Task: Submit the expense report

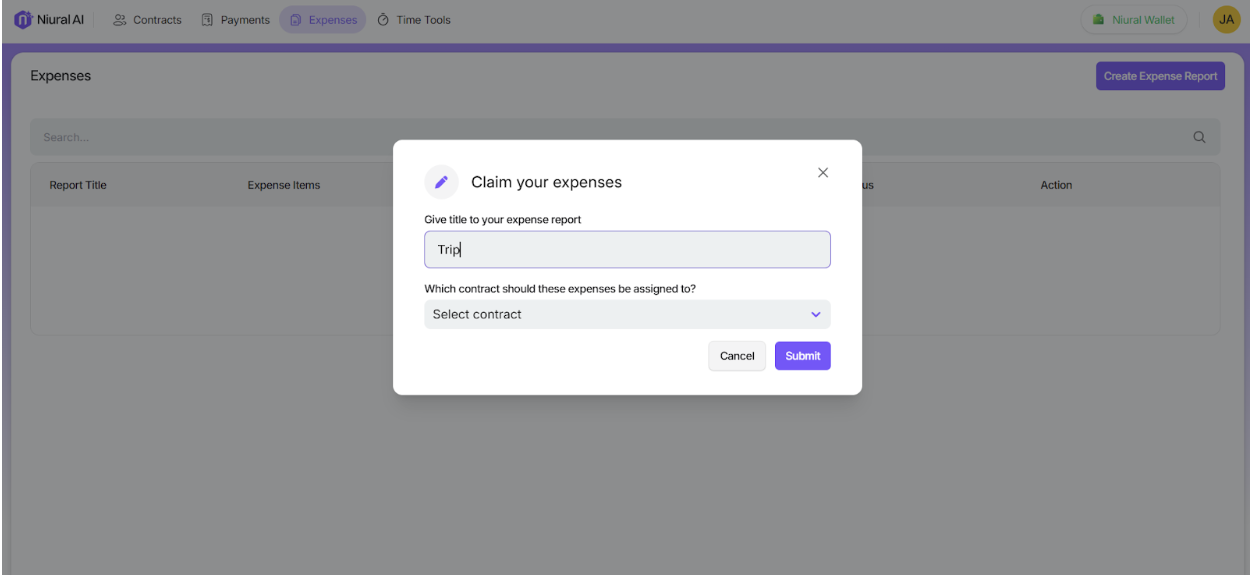Action: click(802, 356)
